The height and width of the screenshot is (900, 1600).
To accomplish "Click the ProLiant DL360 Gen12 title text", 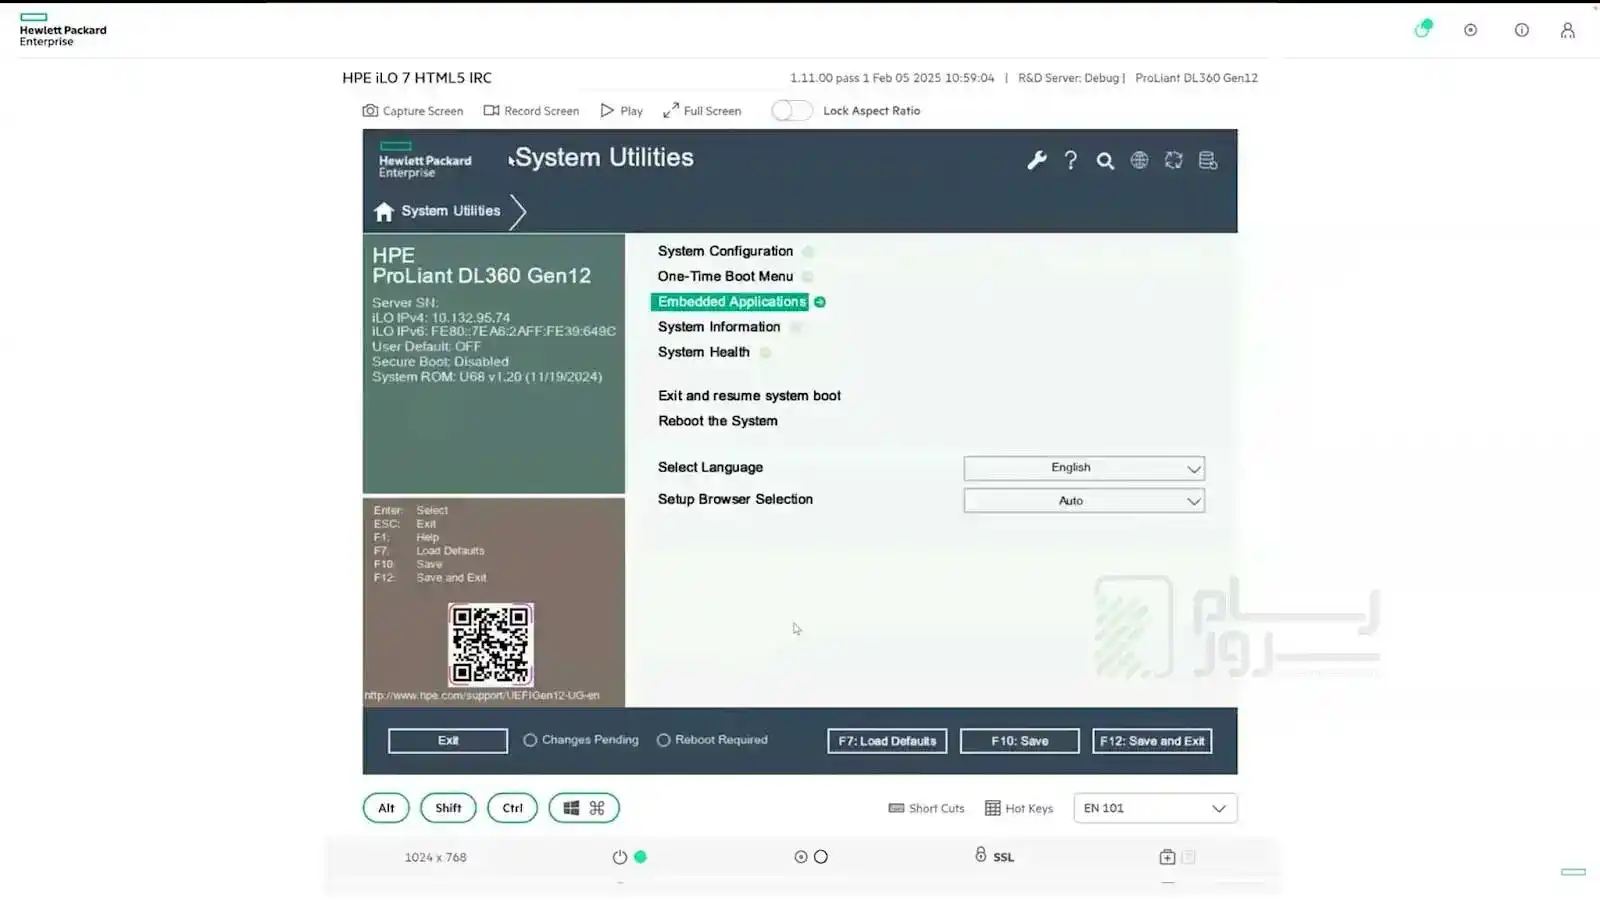I will coord(482,276).
